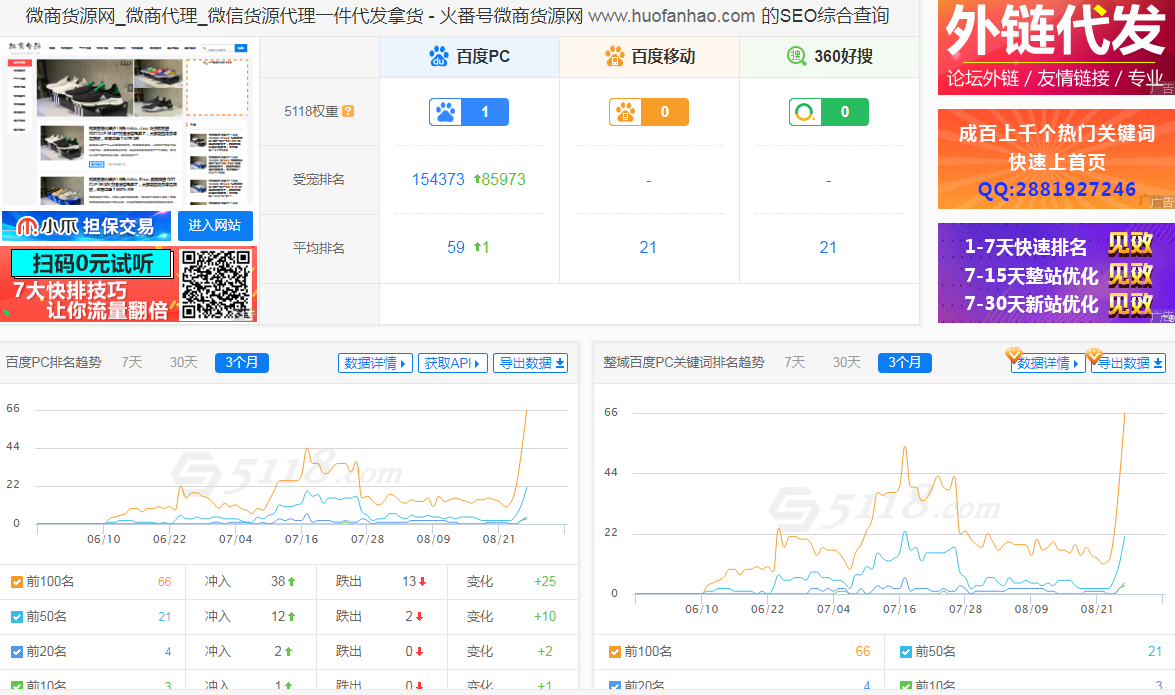Click the 5118 weight help question icon
This screenshot has width=1175, height=695.
click(348, 111)
